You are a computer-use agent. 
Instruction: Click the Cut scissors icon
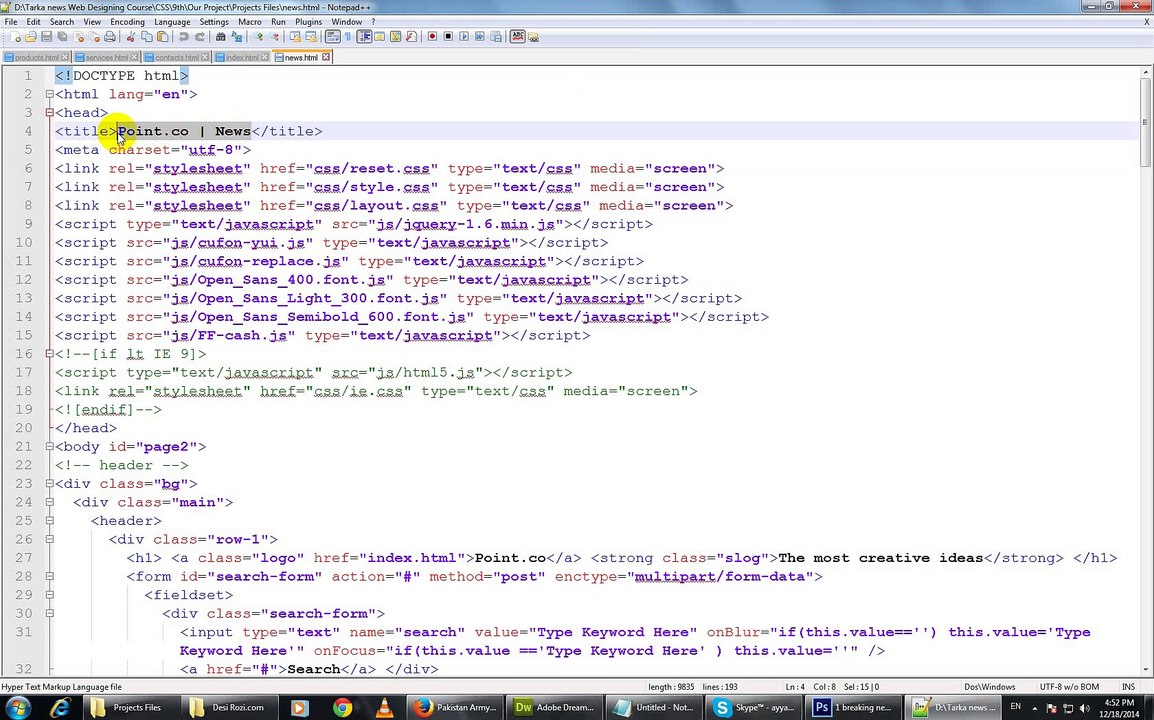(x=130, y=36)
